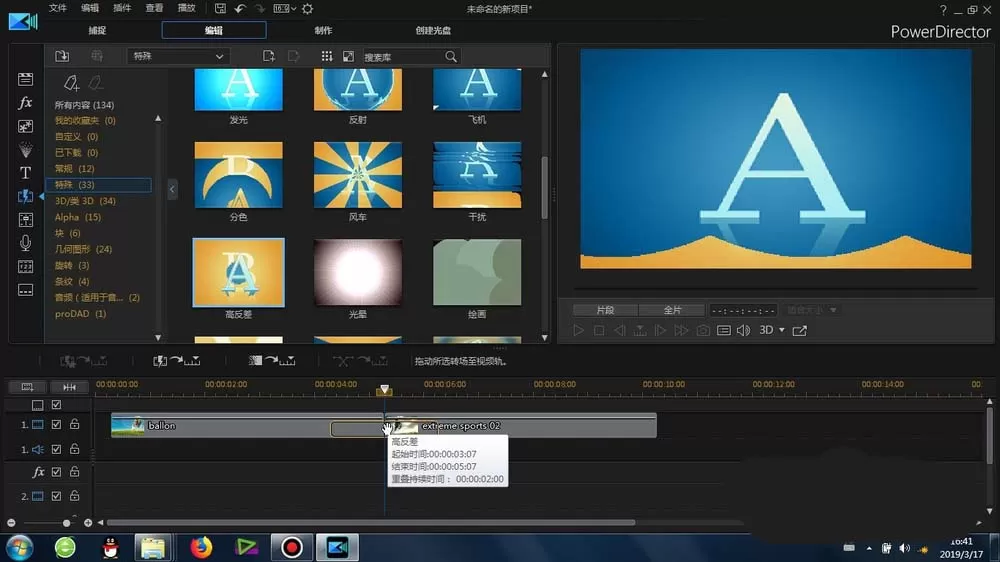Toggle audio track 1 enable checkbox

pyautogui.click(x=56, y=449)
